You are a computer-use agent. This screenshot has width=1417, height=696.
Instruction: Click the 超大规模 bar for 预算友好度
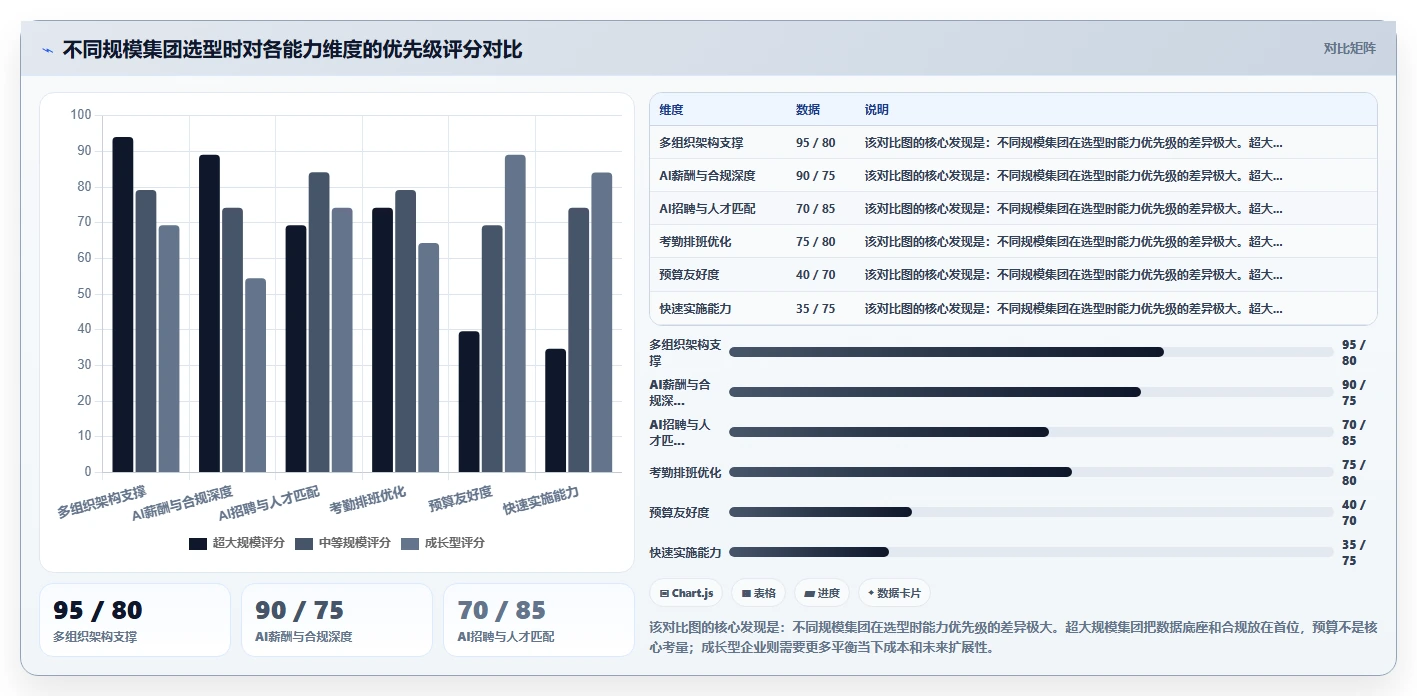(469, 402)
